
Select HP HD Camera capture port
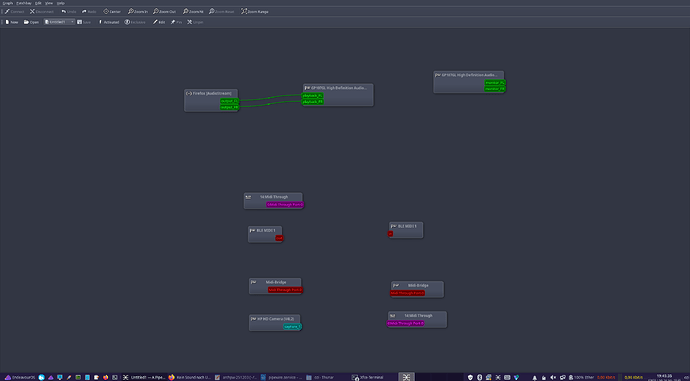click(x=292, y=326)
